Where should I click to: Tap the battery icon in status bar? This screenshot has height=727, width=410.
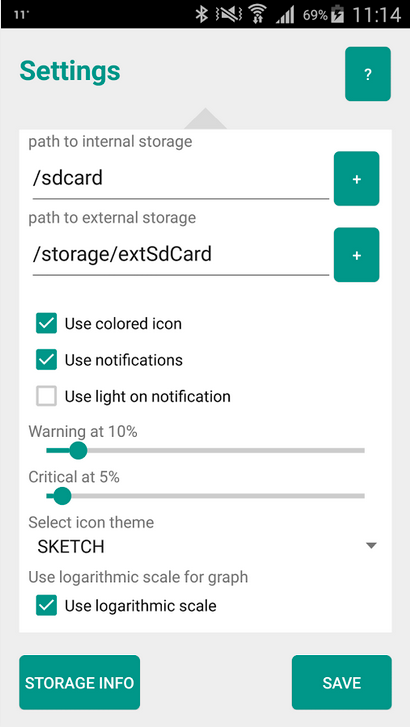(x=338, y=15)
